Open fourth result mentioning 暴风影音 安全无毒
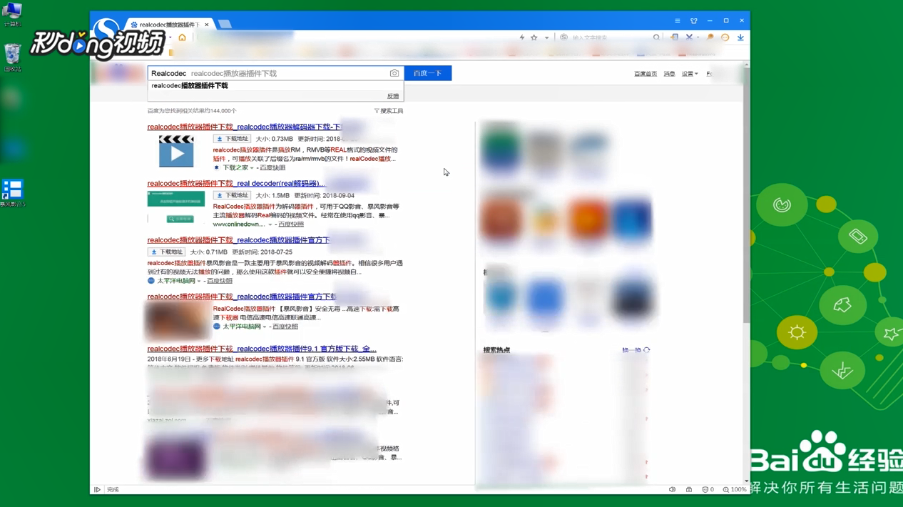 (x=242, y=296)
